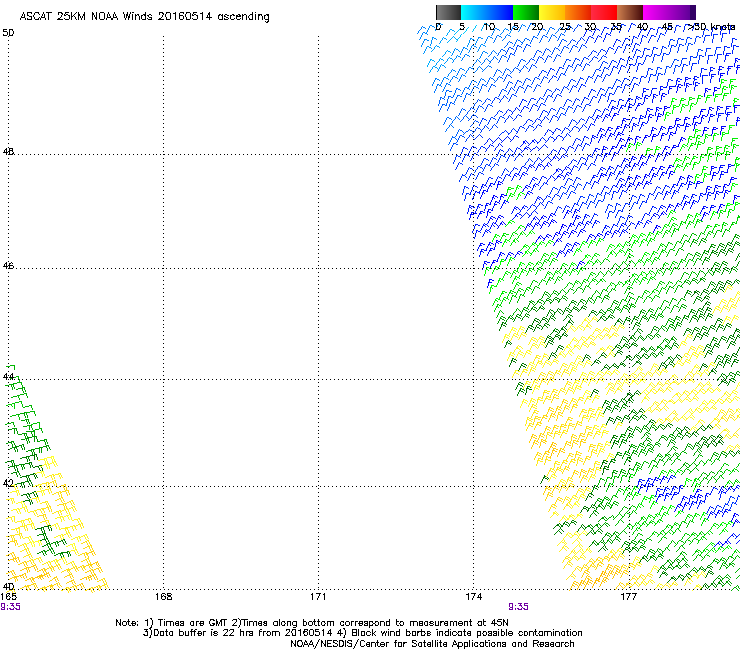Viewport: 740px width, 650px height.
Task: Click the note line beginning "Note: 1) Times are GMT"
Action: (x=312, y=623)
